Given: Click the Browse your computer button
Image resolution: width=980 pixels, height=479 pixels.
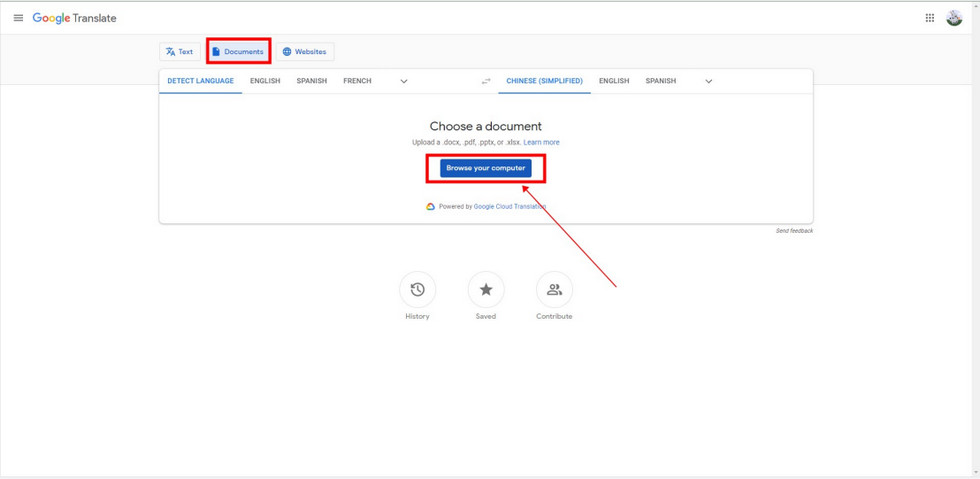Looking at the screenshot, I should [x=485, y=168].
